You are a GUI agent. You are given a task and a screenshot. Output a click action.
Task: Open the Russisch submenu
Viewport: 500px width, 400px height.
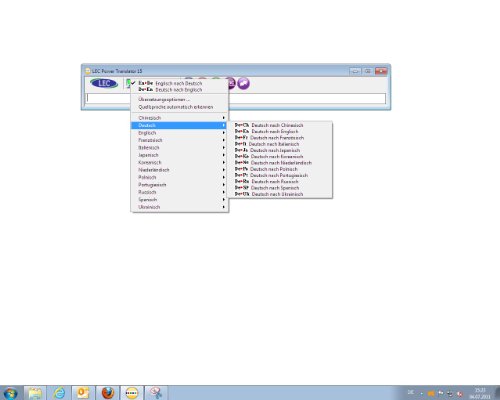tap(179, 192)
